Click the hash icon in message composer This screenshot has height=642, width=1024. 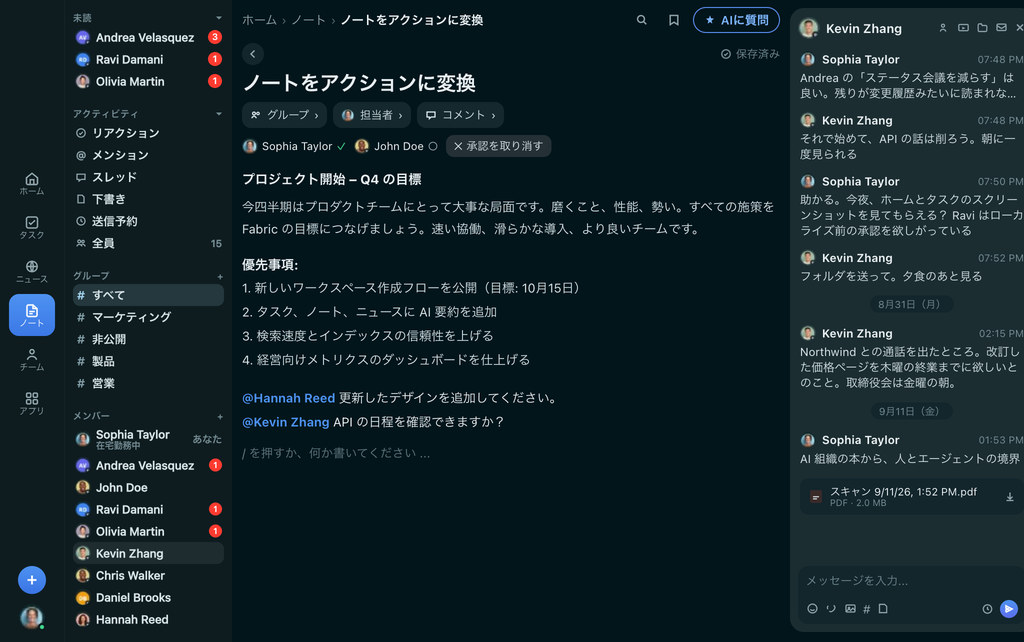tap(867, 609)
